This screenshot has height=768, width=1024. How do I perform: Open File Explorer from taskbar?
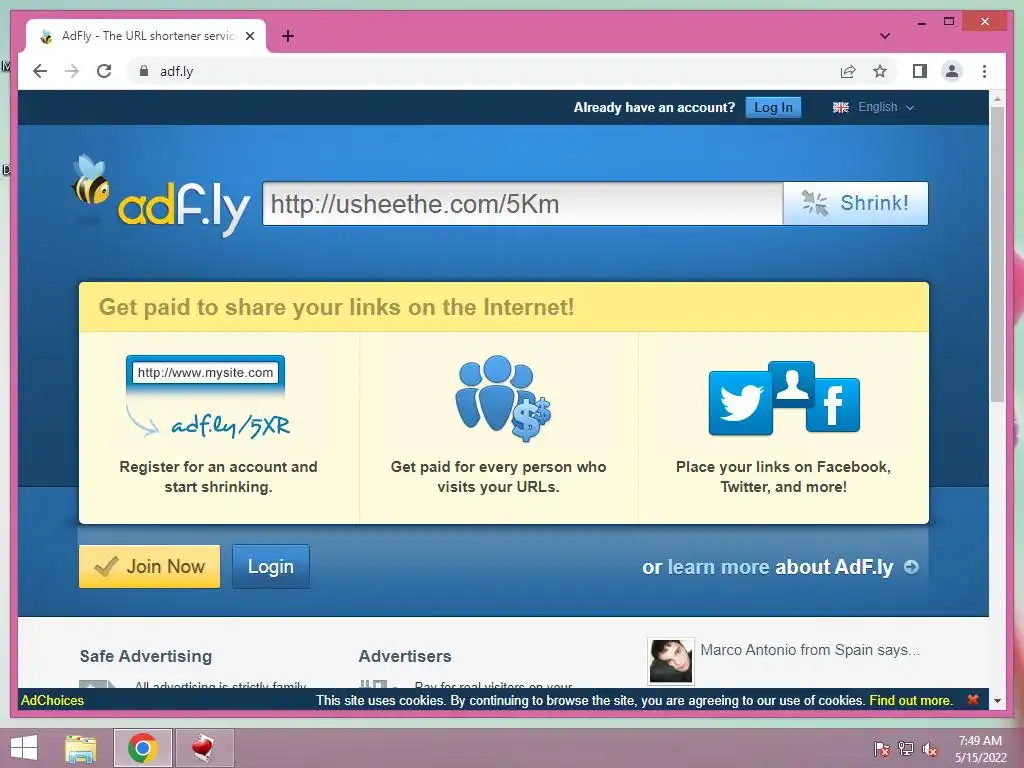click(x=80, y=748)
